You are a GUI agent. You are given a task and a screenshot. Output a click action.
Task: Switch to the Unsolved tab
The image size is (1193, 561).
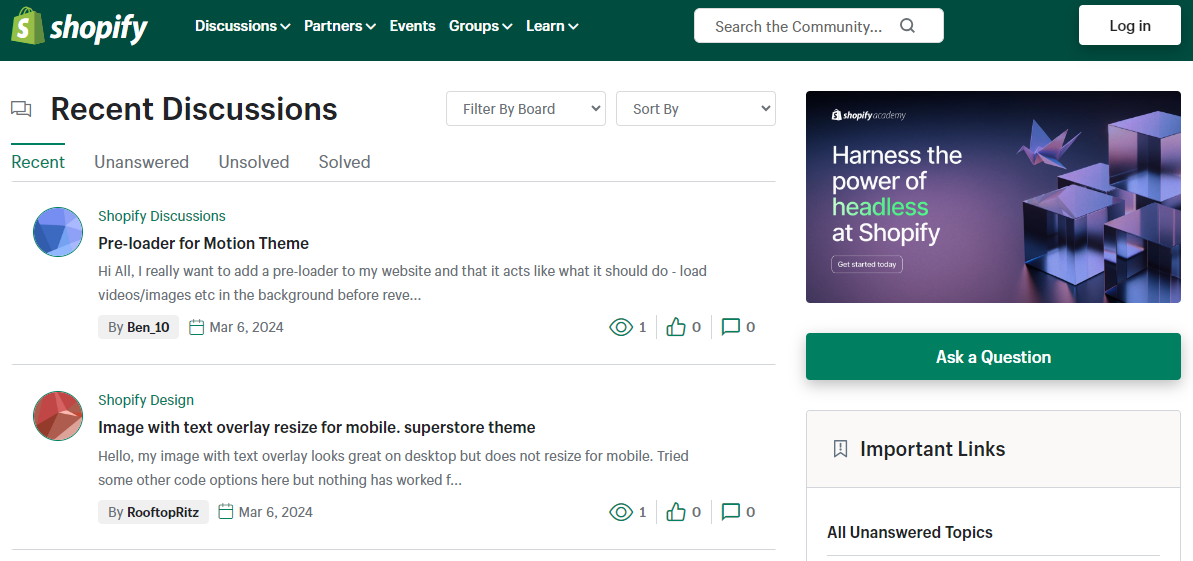click(x=254, y=162)
